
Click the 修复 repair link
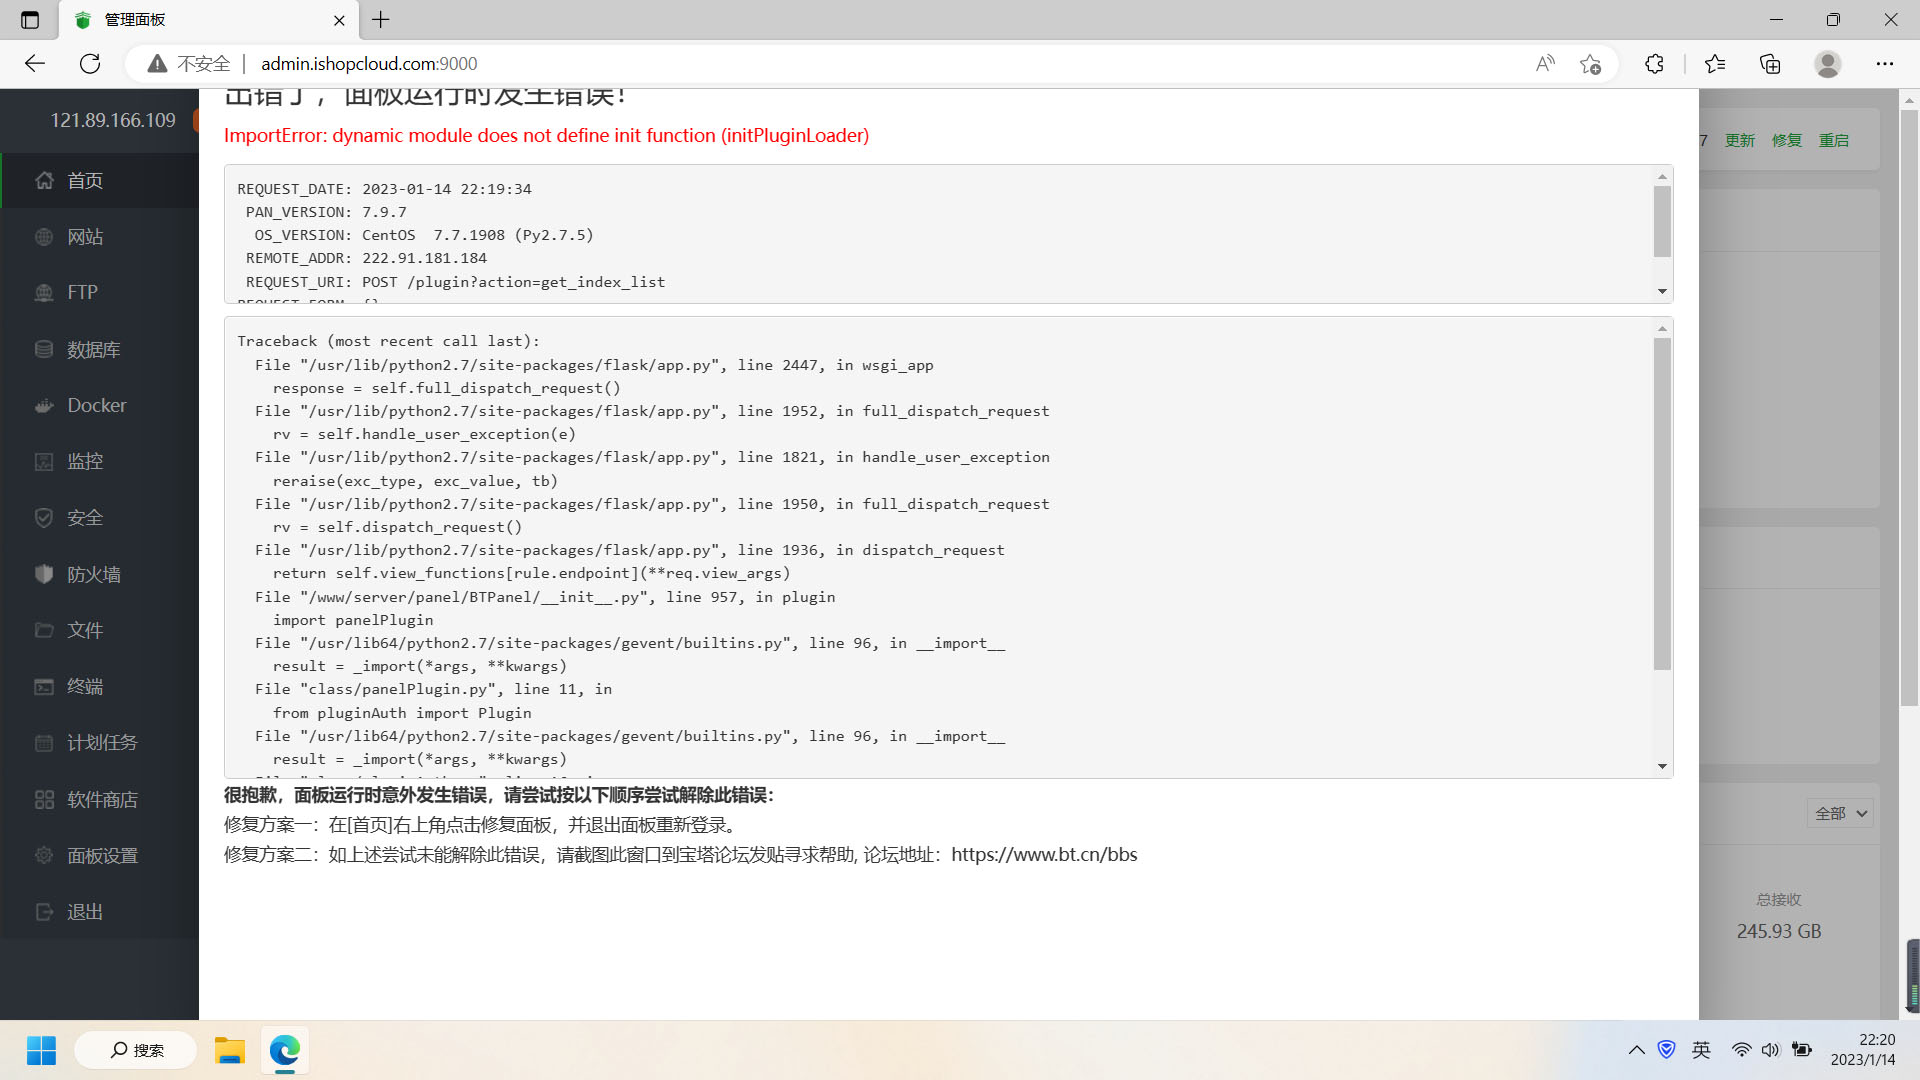point(1787,140)
